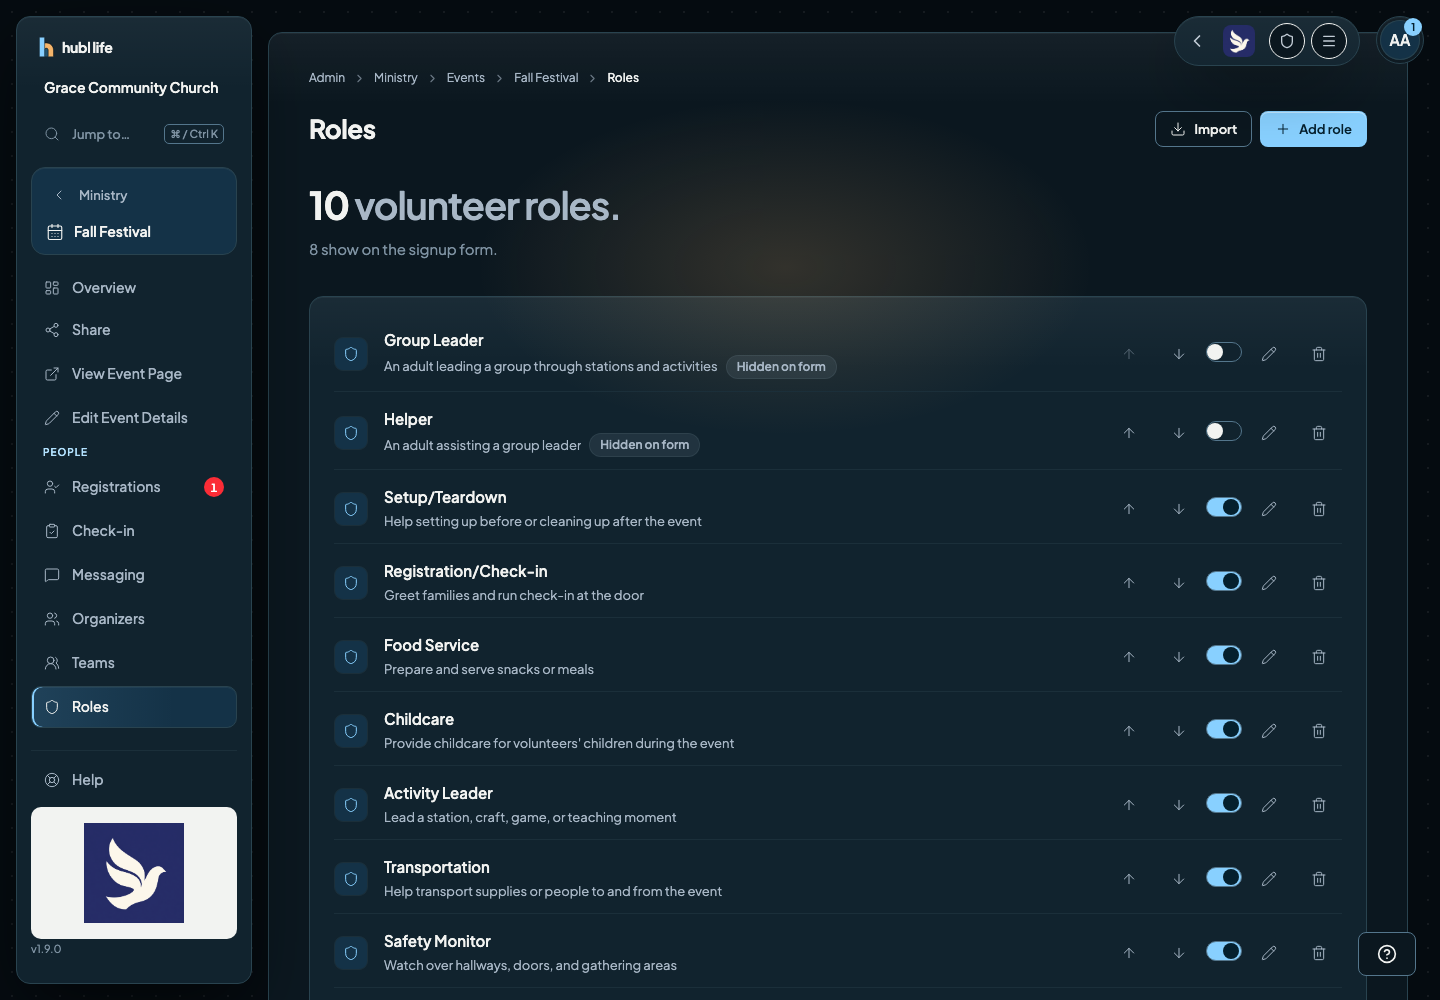
Task: Open Registrations in sidebar
Action: pos(134,487)
